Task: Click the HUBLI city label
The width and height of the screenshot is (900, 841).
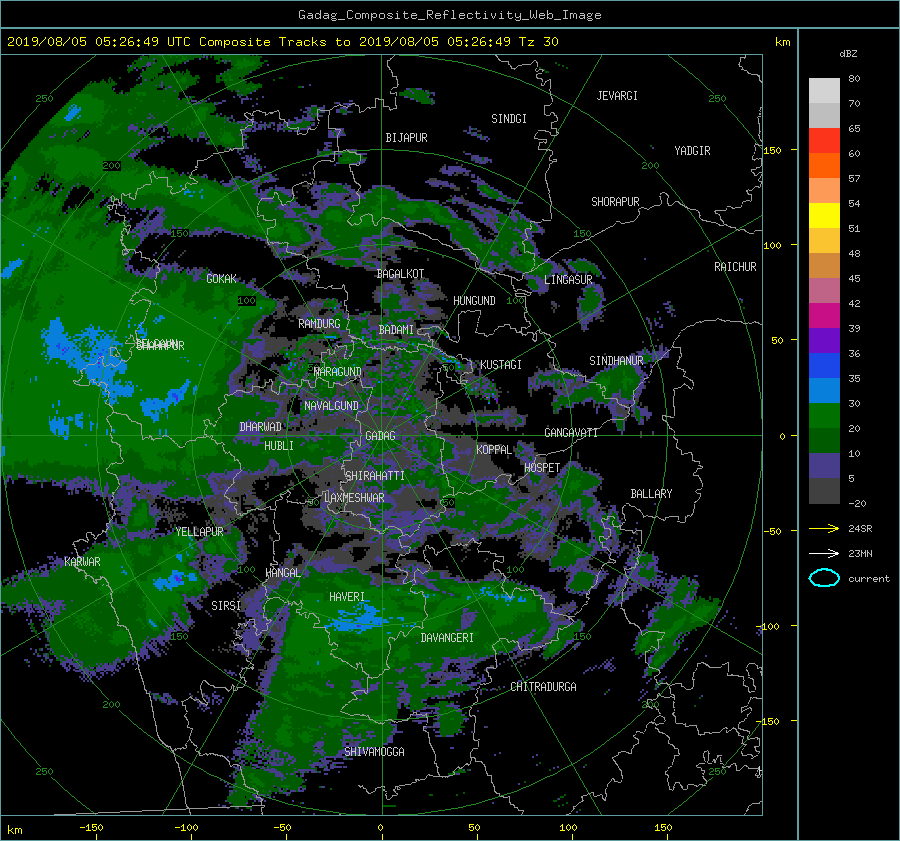Action: 279,446
